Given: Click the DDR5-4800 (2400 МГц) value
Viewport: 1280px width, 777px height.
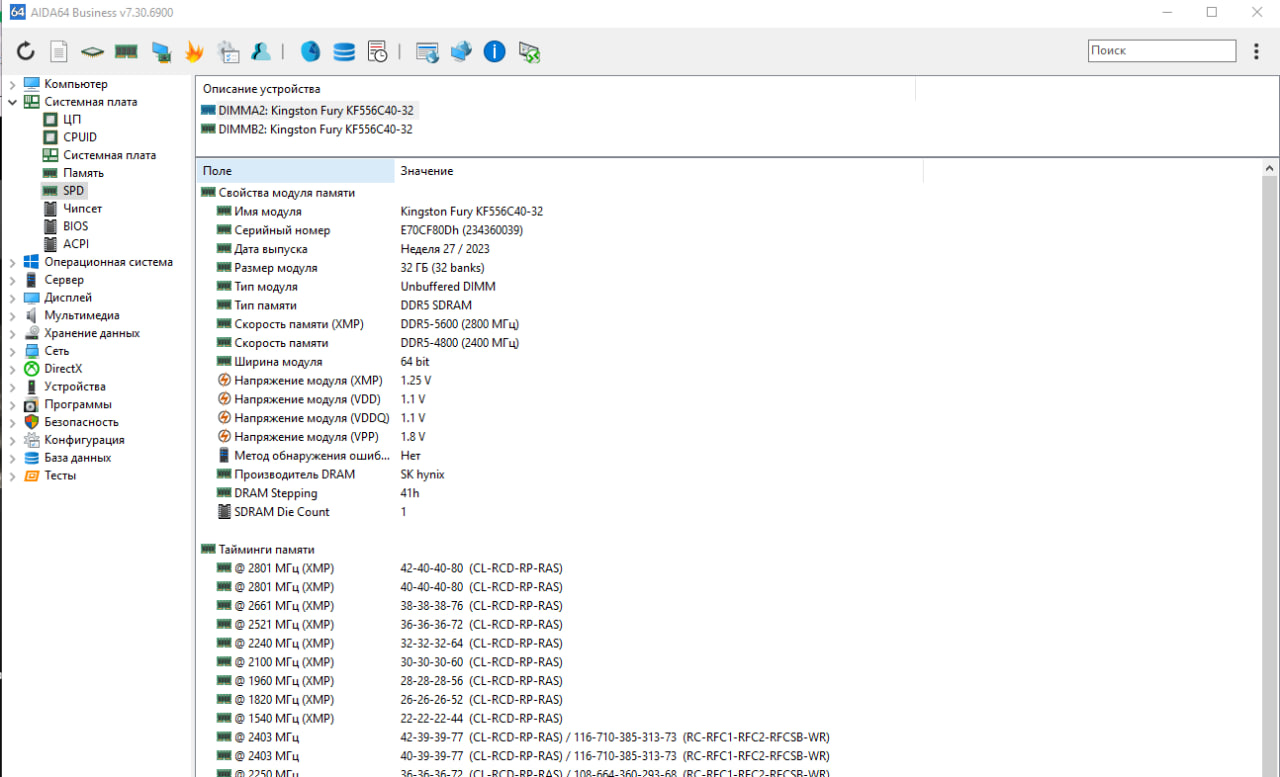Looking at the screenshot, I should coord(460,343).
